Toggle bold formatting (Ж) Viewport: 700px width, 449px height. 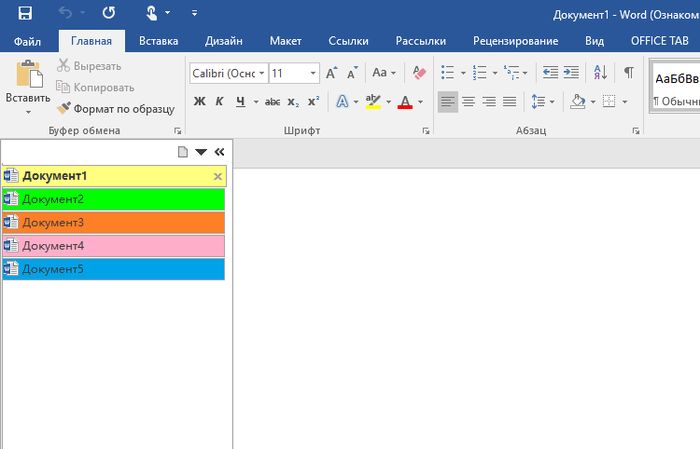click(x=198, y=102)
